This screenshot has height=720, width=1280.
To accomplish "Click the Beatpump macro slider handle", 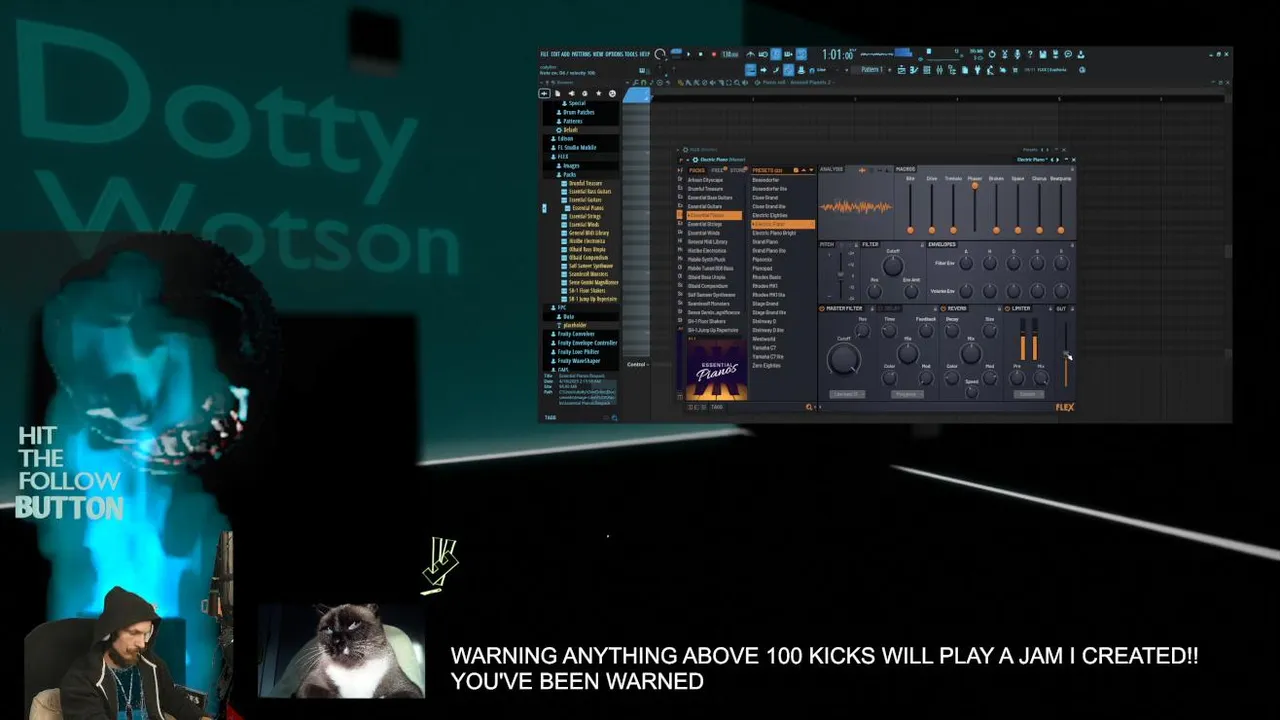I will tap(1061, 230).
